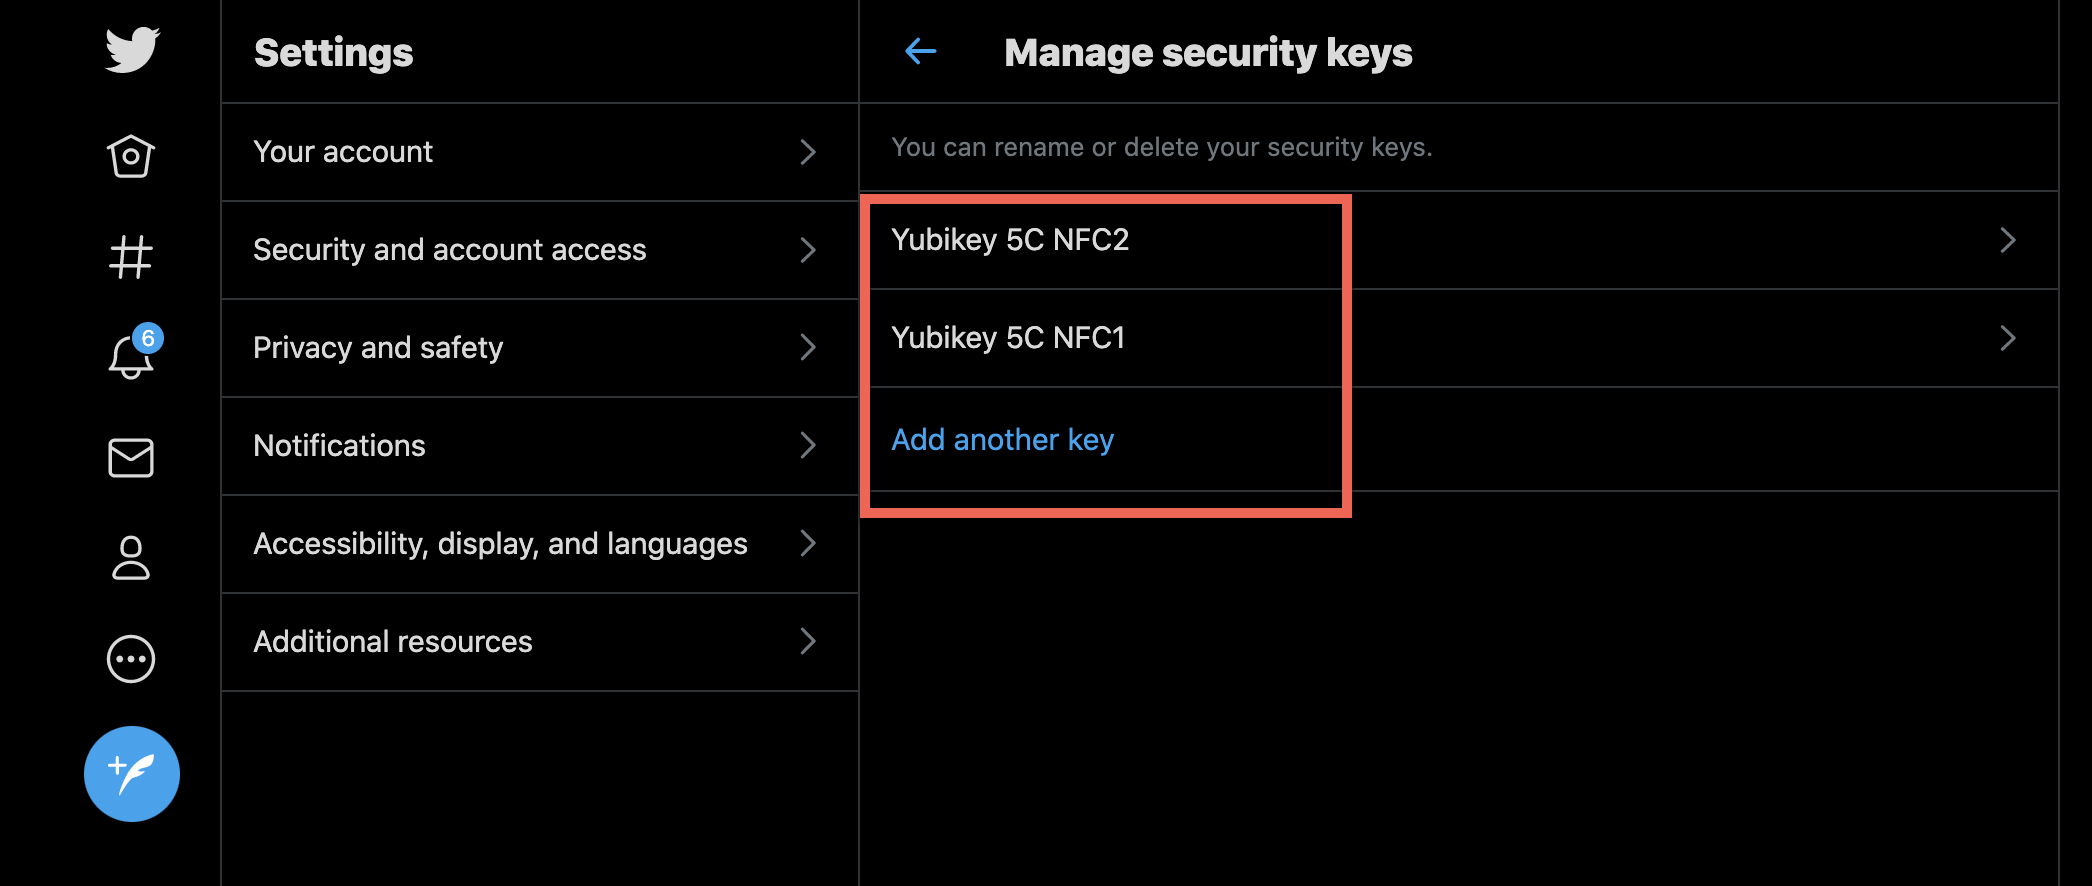
Task: Expand Additional resources chevron
Action: click(x=808, y=641)
